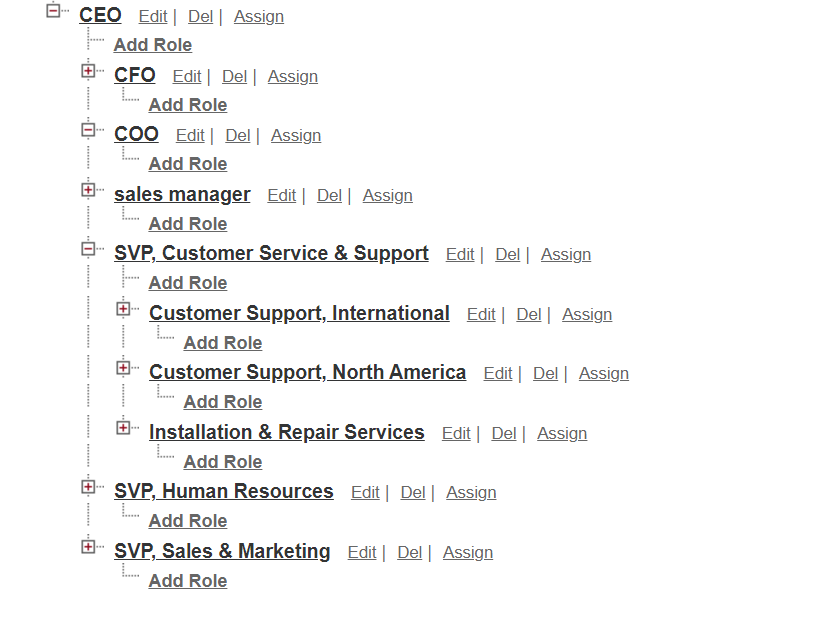Add Role directly under CEO
Viewport: 819px width, 620px height.
[152, 45]
